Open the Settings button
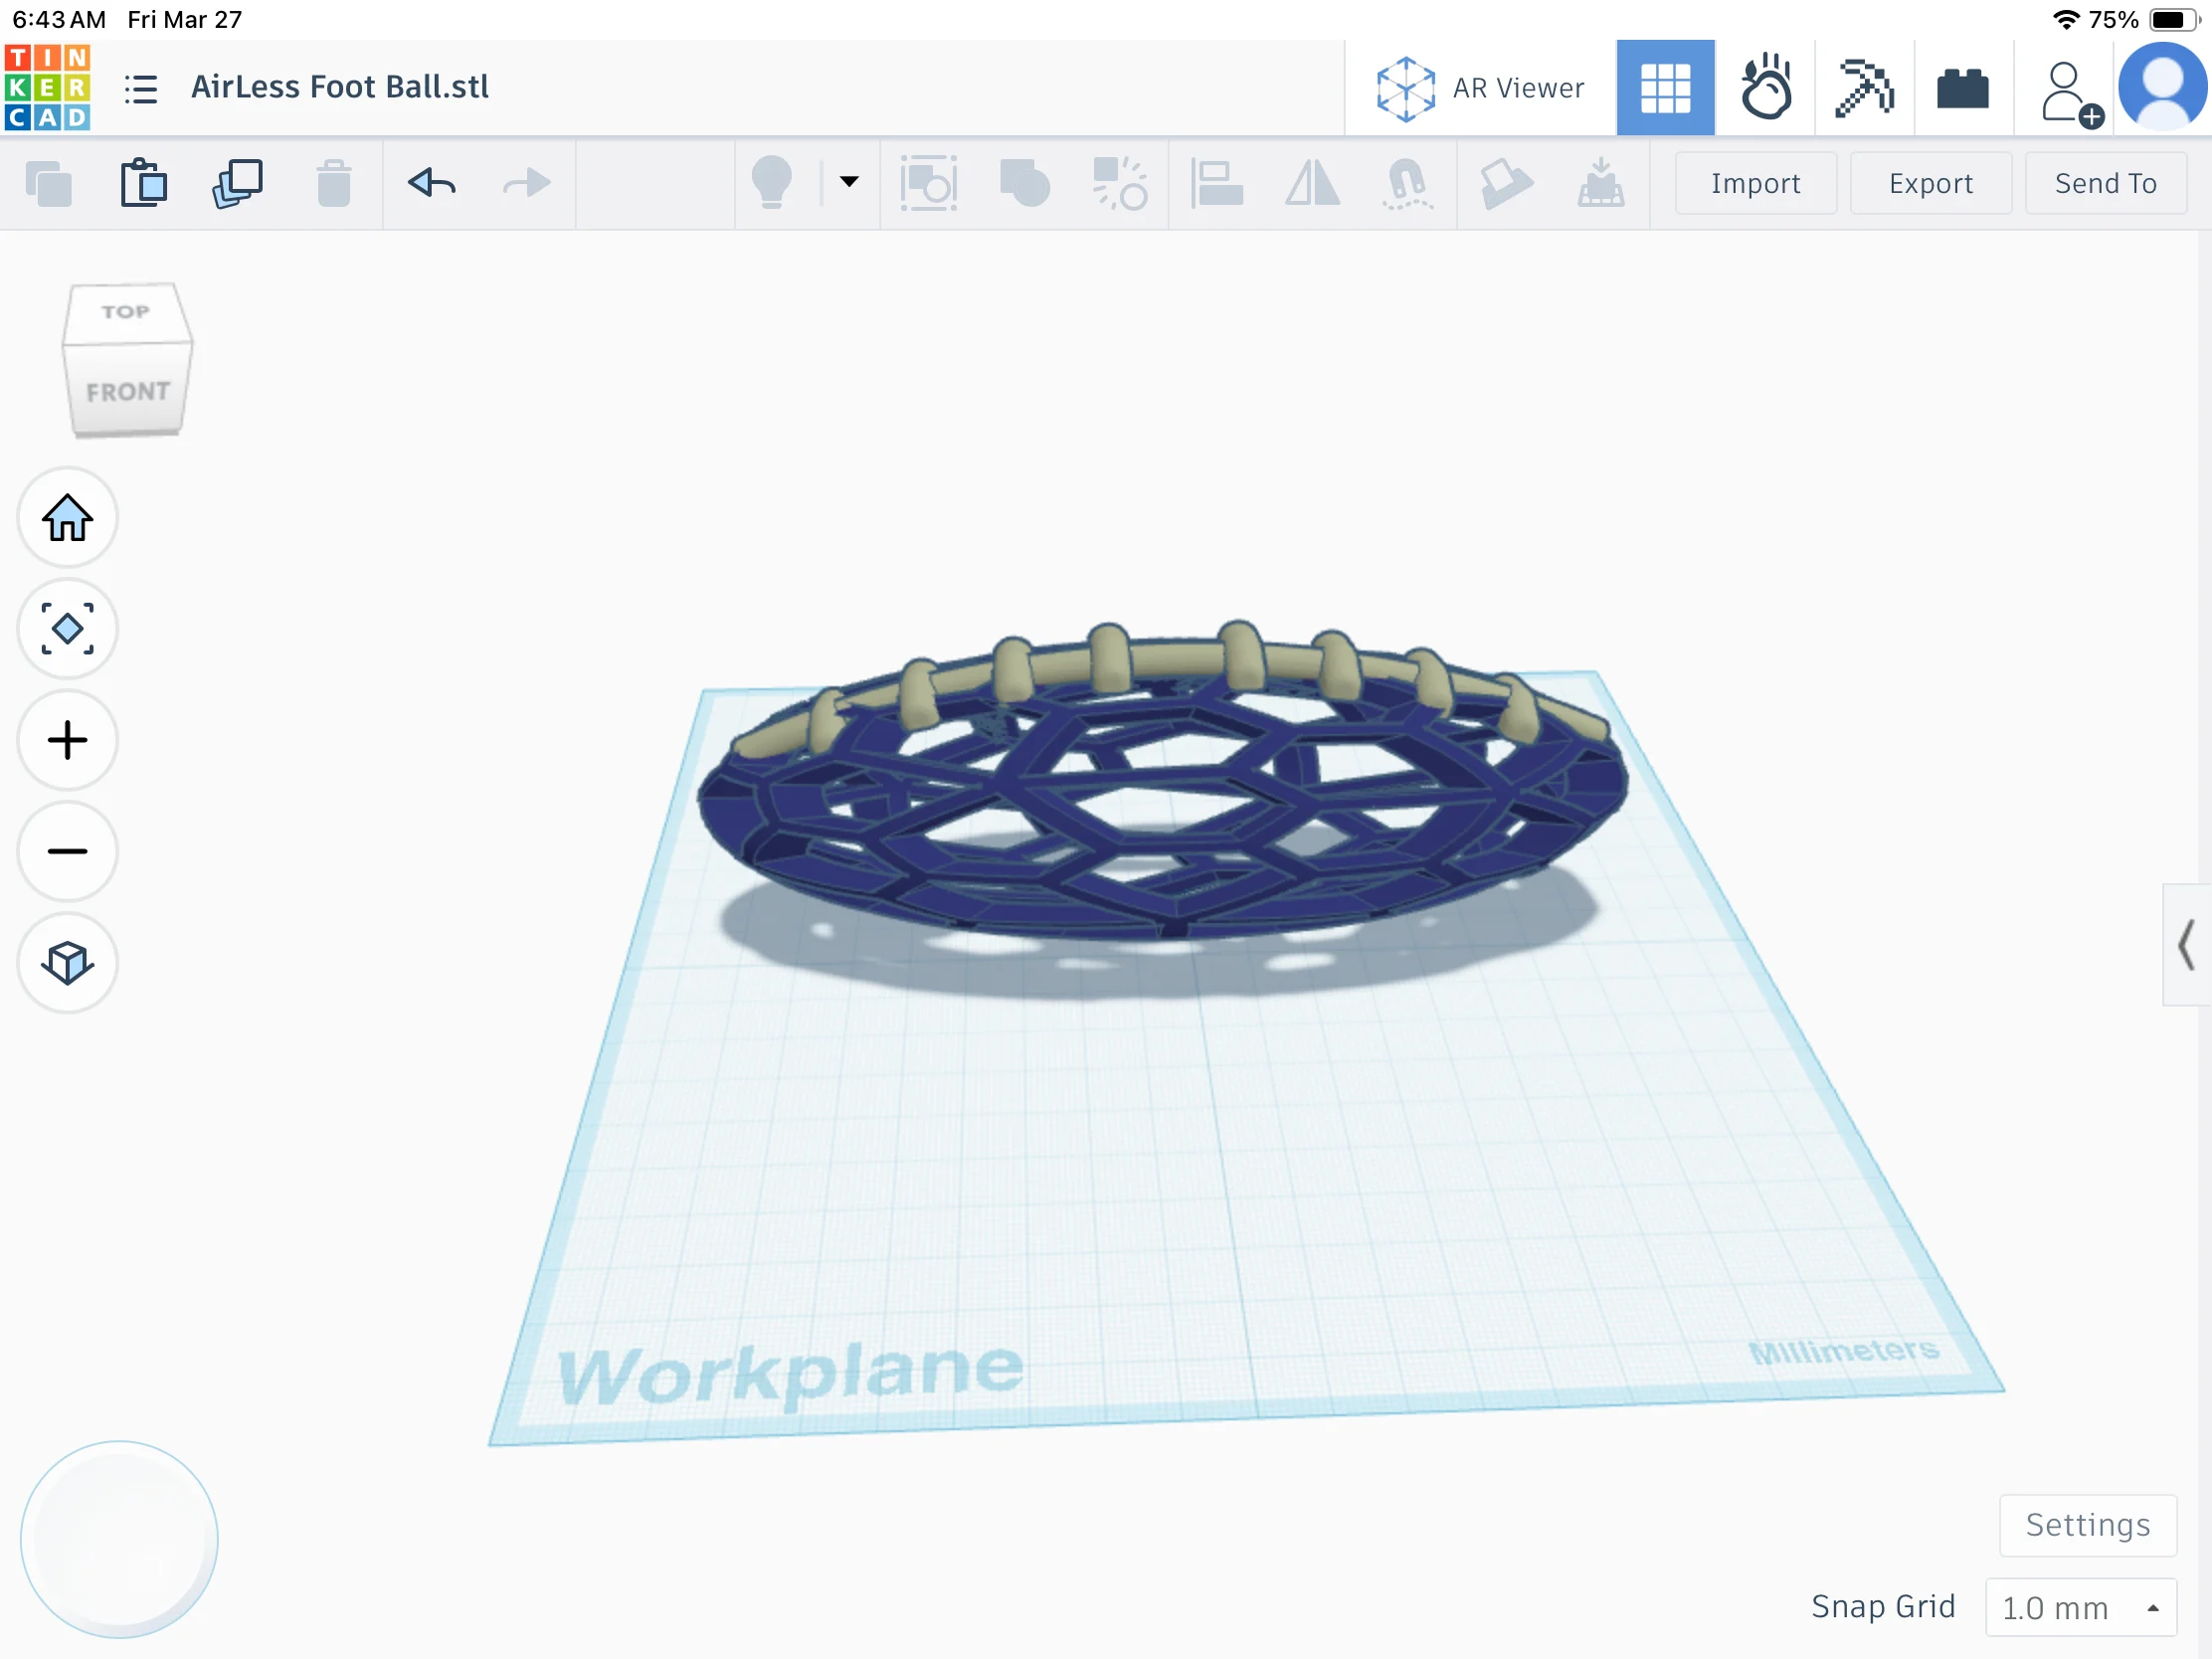The height and width of the screenshot is (1659, 2212). (x=2087, y=1525)
